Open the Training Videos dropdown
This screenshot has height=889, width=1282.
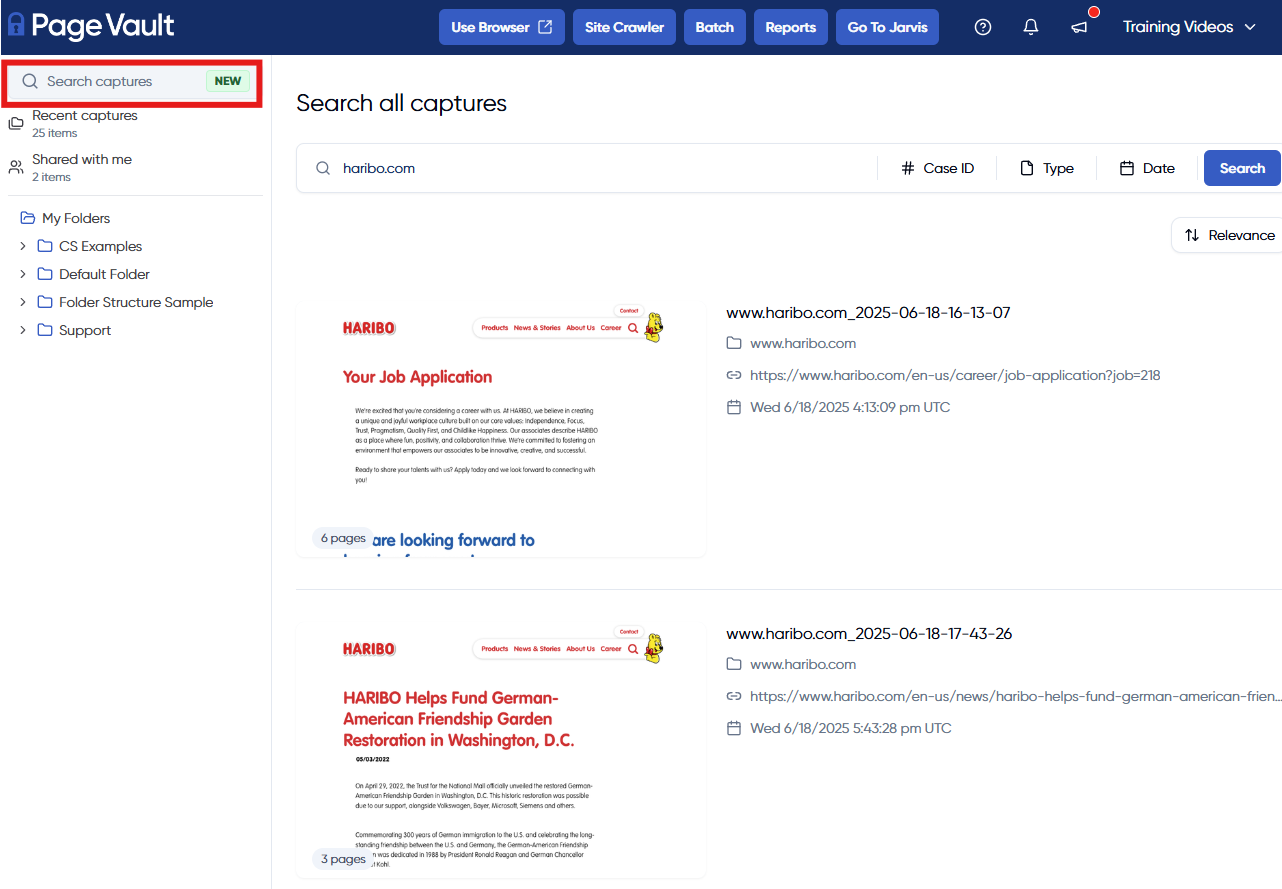click(1189, 27)
